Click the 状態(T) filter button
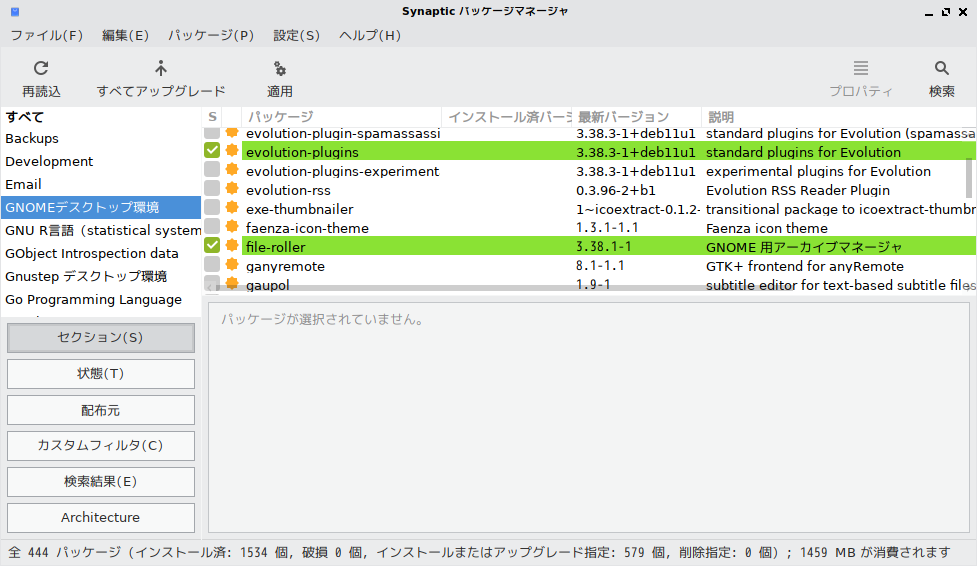 pyautogui.click(x=101, y=373)
